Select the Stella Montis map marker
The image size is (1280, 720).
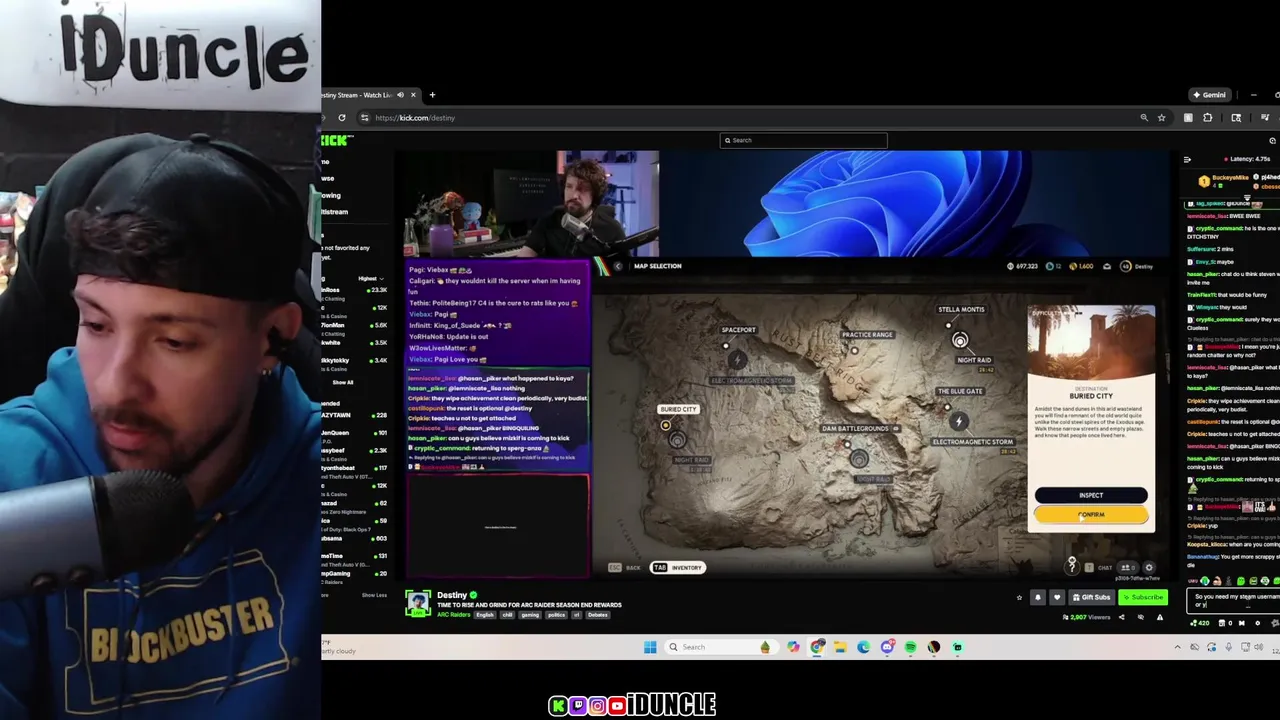pos(949,325)
